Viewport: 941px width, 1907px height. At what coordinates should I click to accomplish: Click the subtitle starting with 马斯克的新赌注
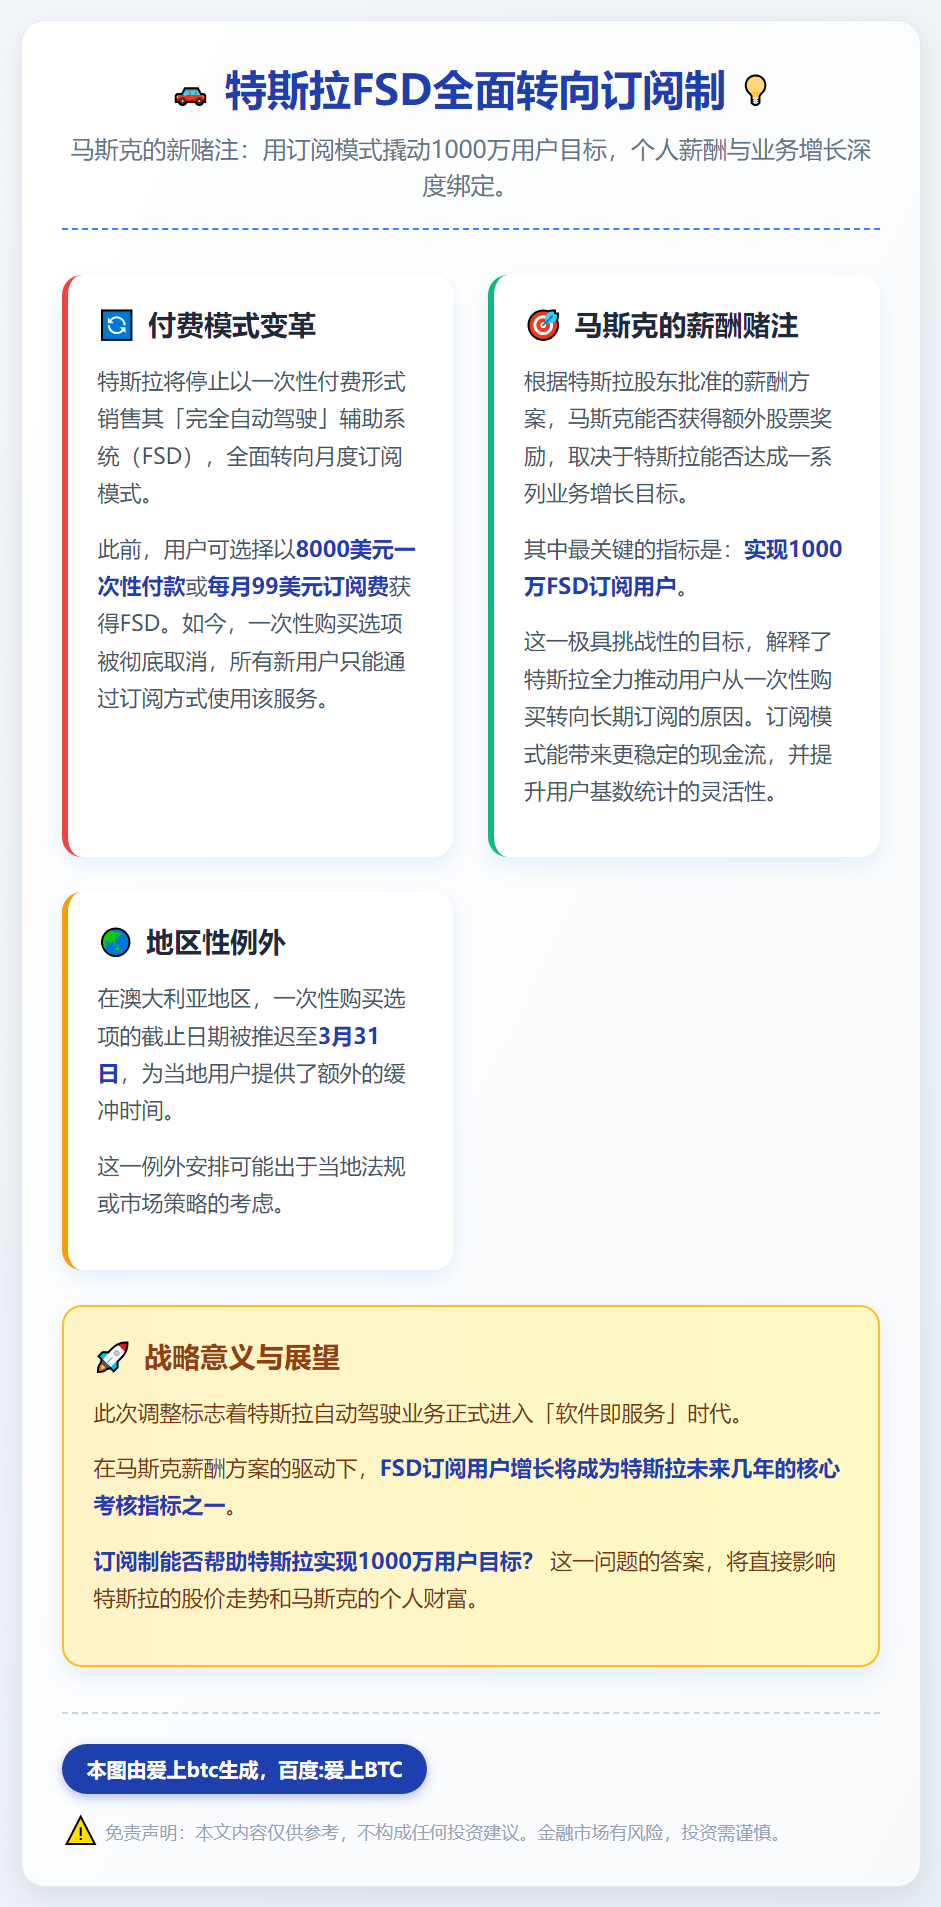point(471,167)
